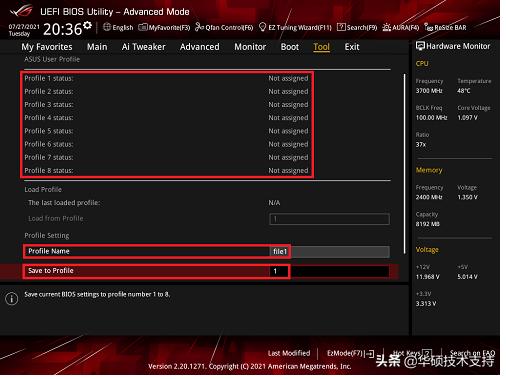Click the +5V 5.014 V reading

click(467, 277)
